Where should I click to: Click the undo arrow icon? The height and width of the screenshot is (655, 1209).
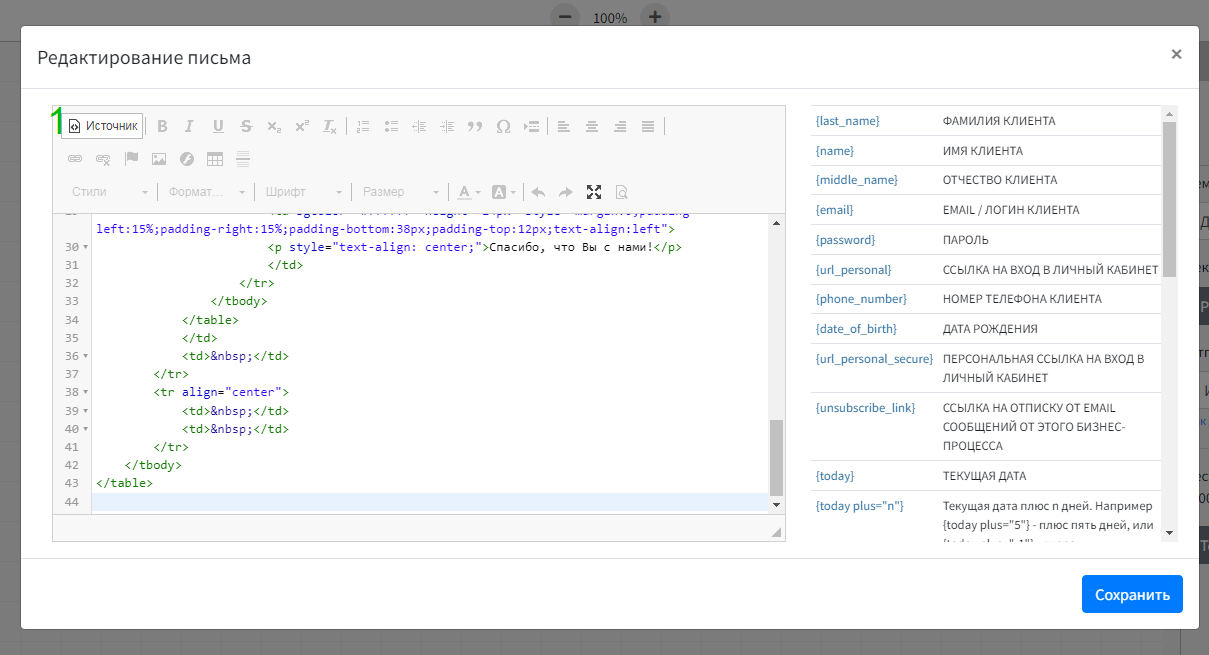pyautogui.click(x=538, y=192)
